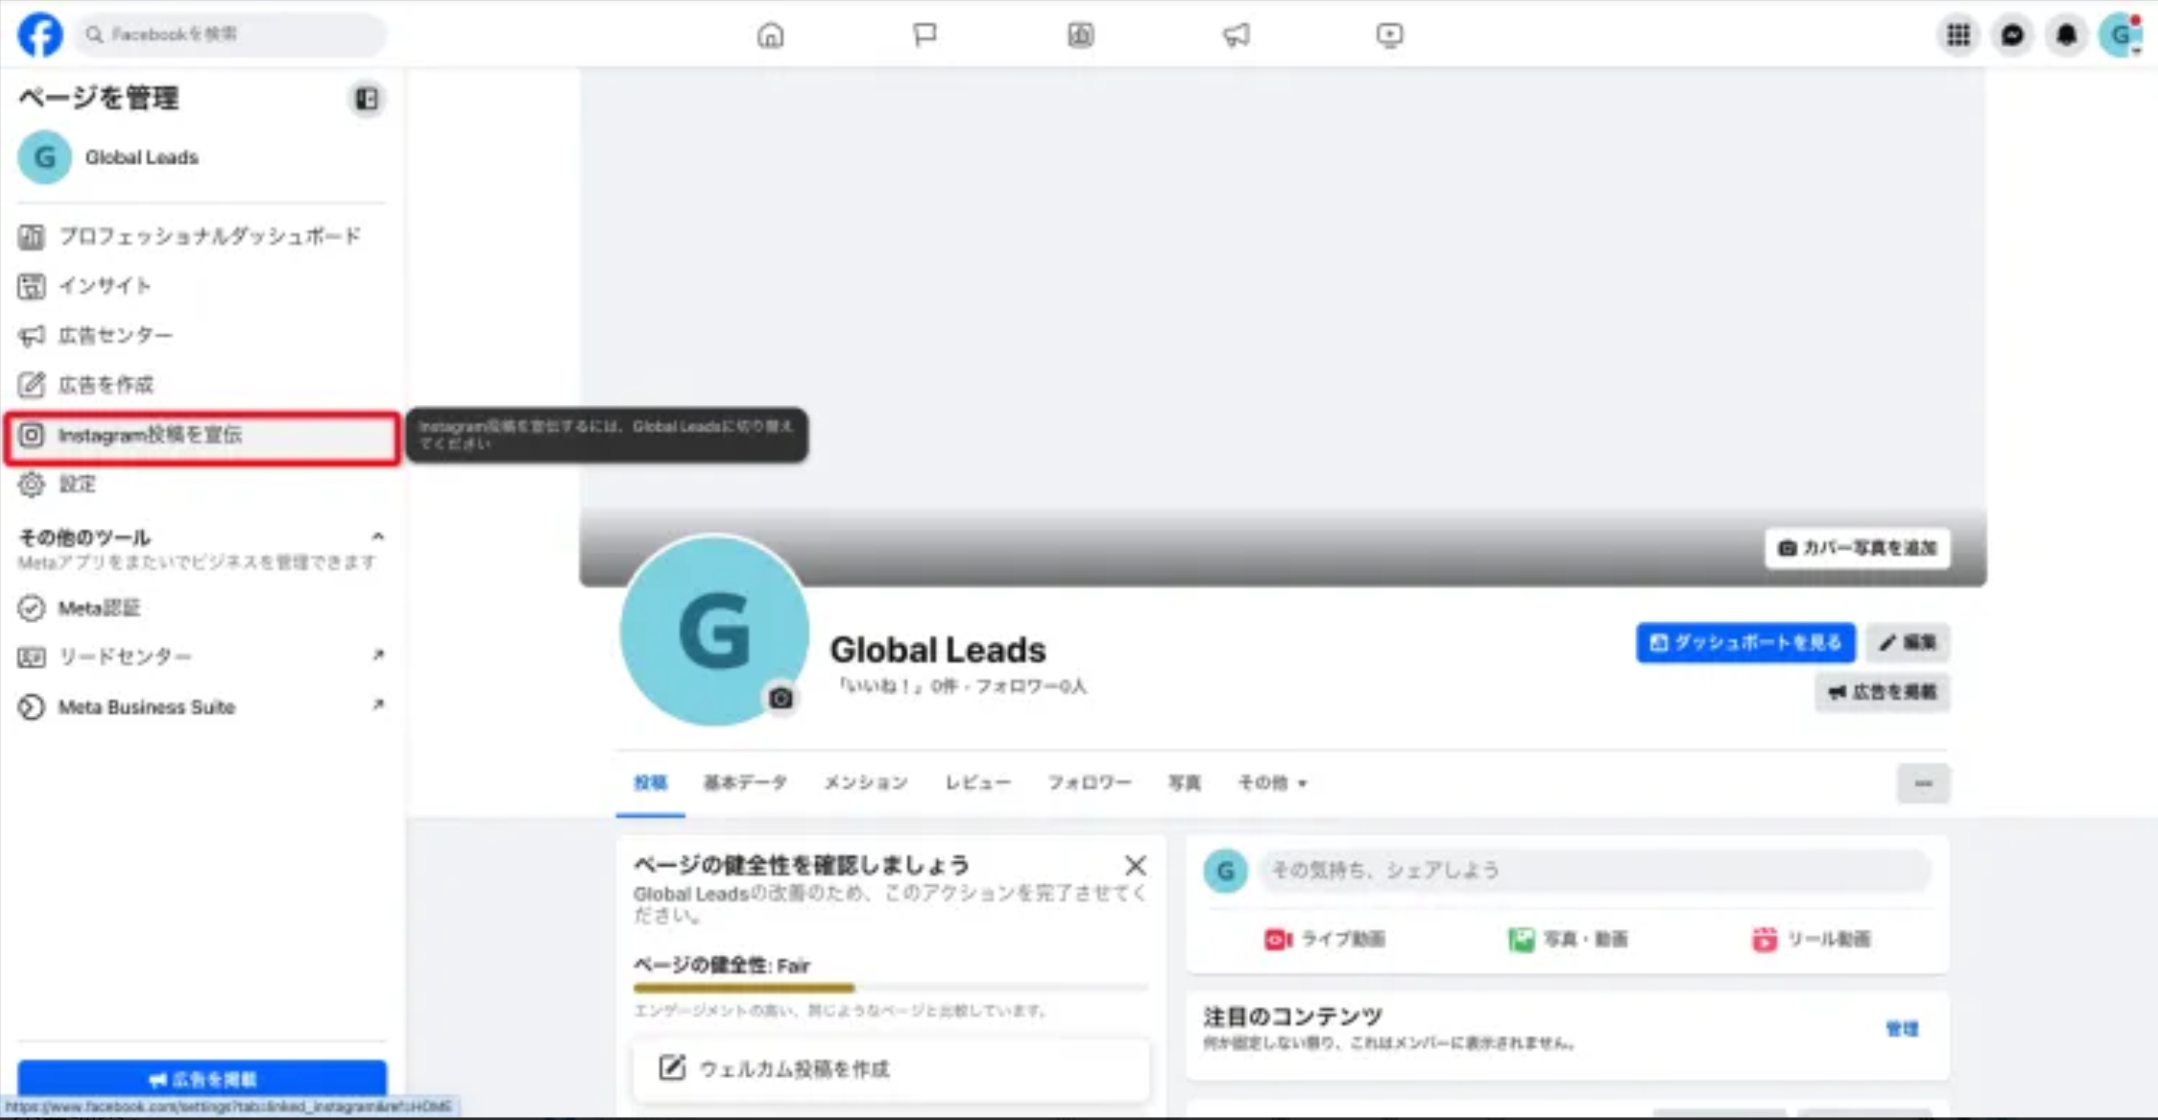Image resolution: width=2158 pixels, height=1120 pixels.
Task: Open 広告センター in sidebar
Action: 200,335
